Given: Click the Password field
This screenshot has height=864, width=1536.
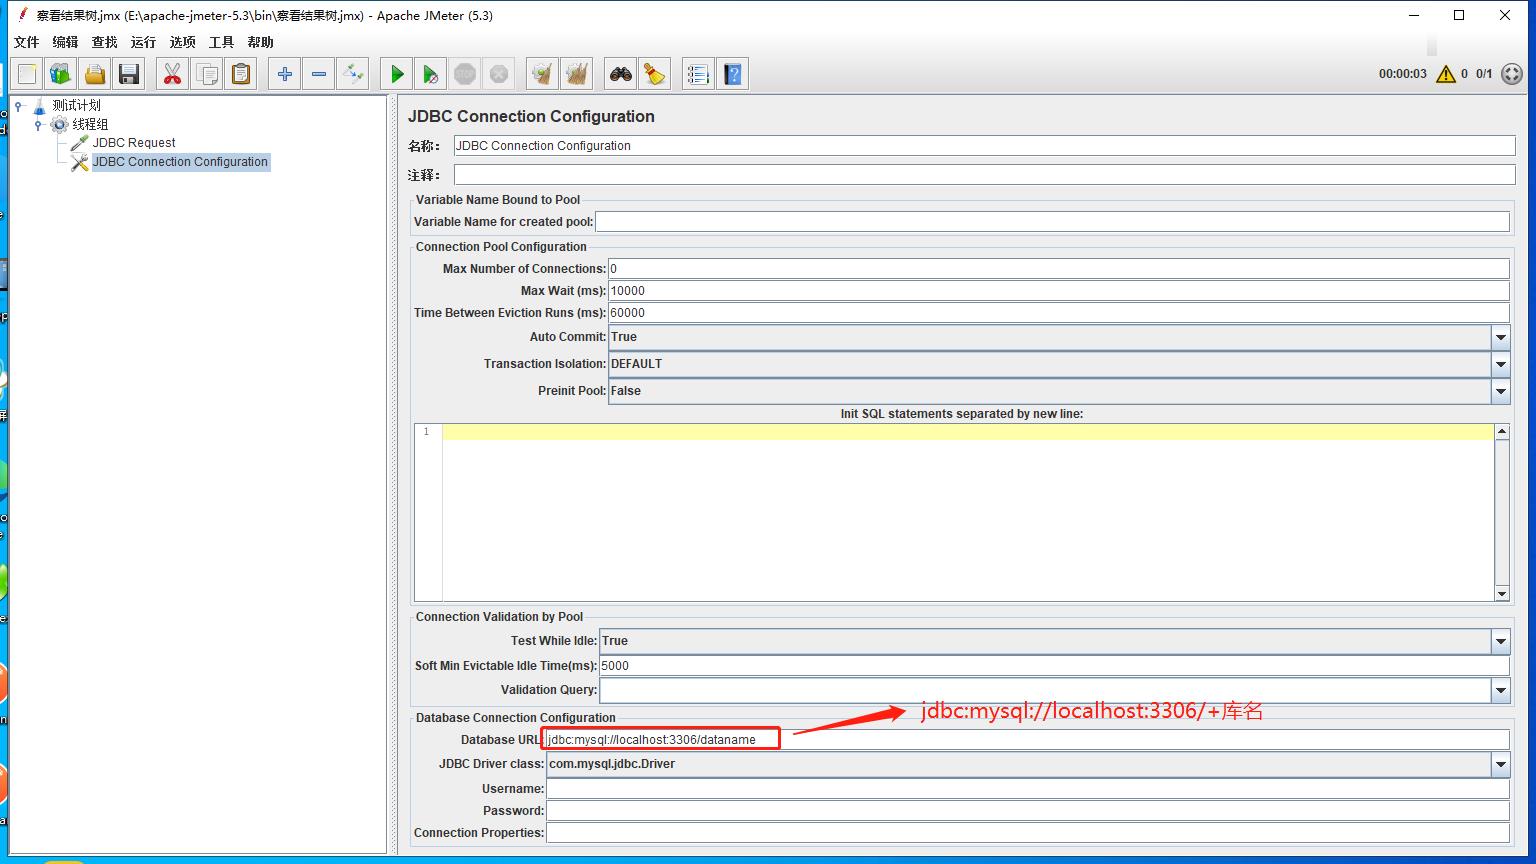Looking at the screenshot, I should pos(1027,811).
